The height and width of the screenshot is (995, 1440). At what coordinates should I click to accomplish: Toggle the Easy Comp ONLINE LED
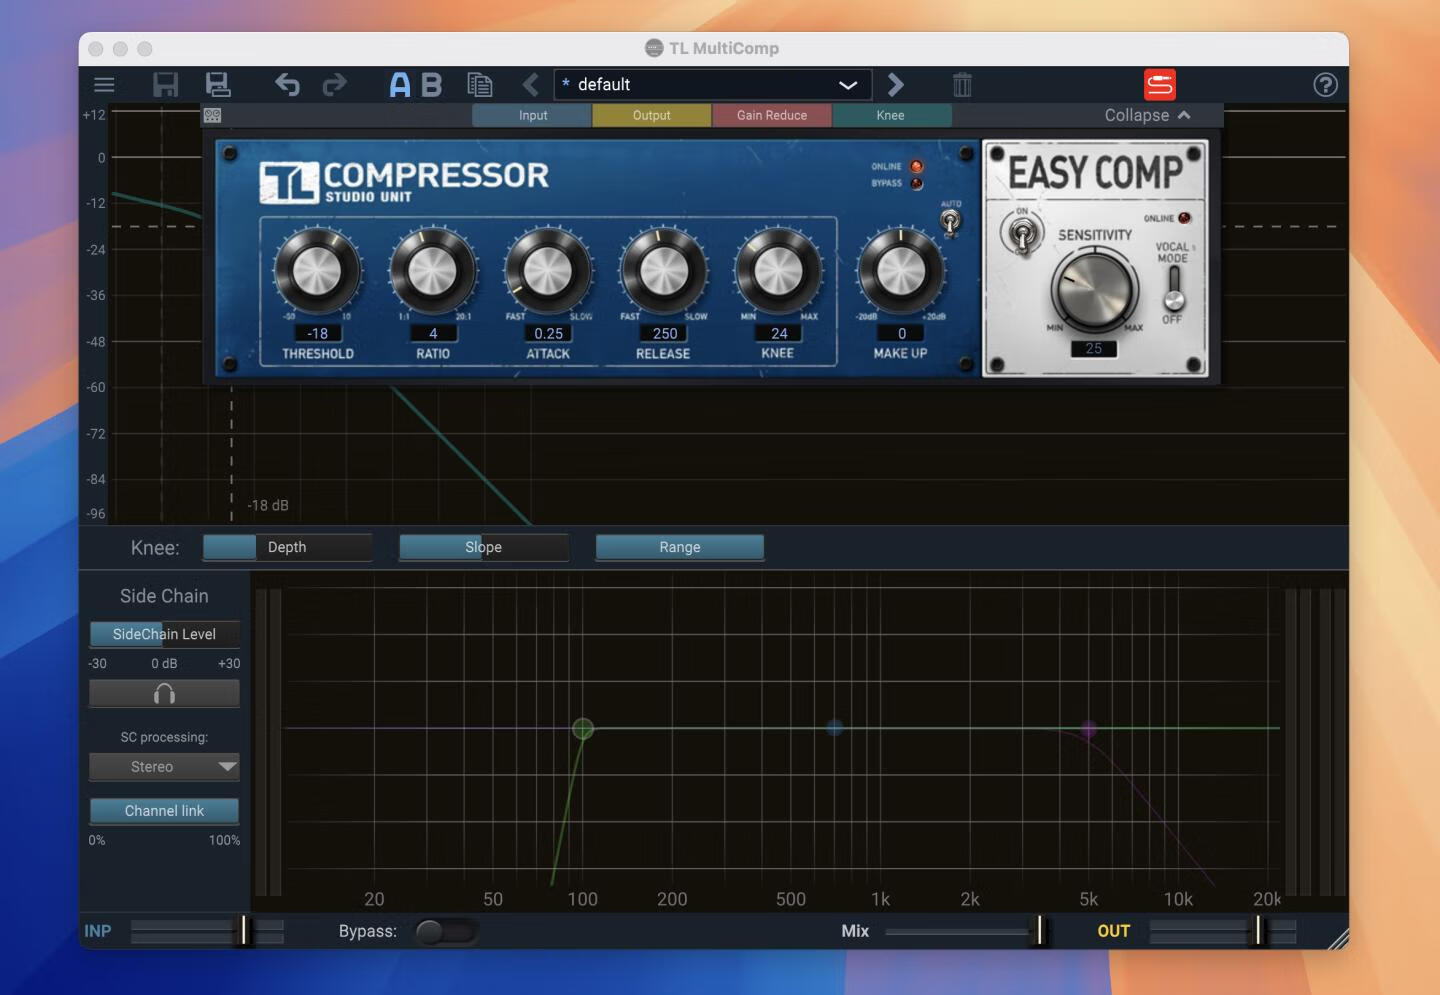(1184, 218)
